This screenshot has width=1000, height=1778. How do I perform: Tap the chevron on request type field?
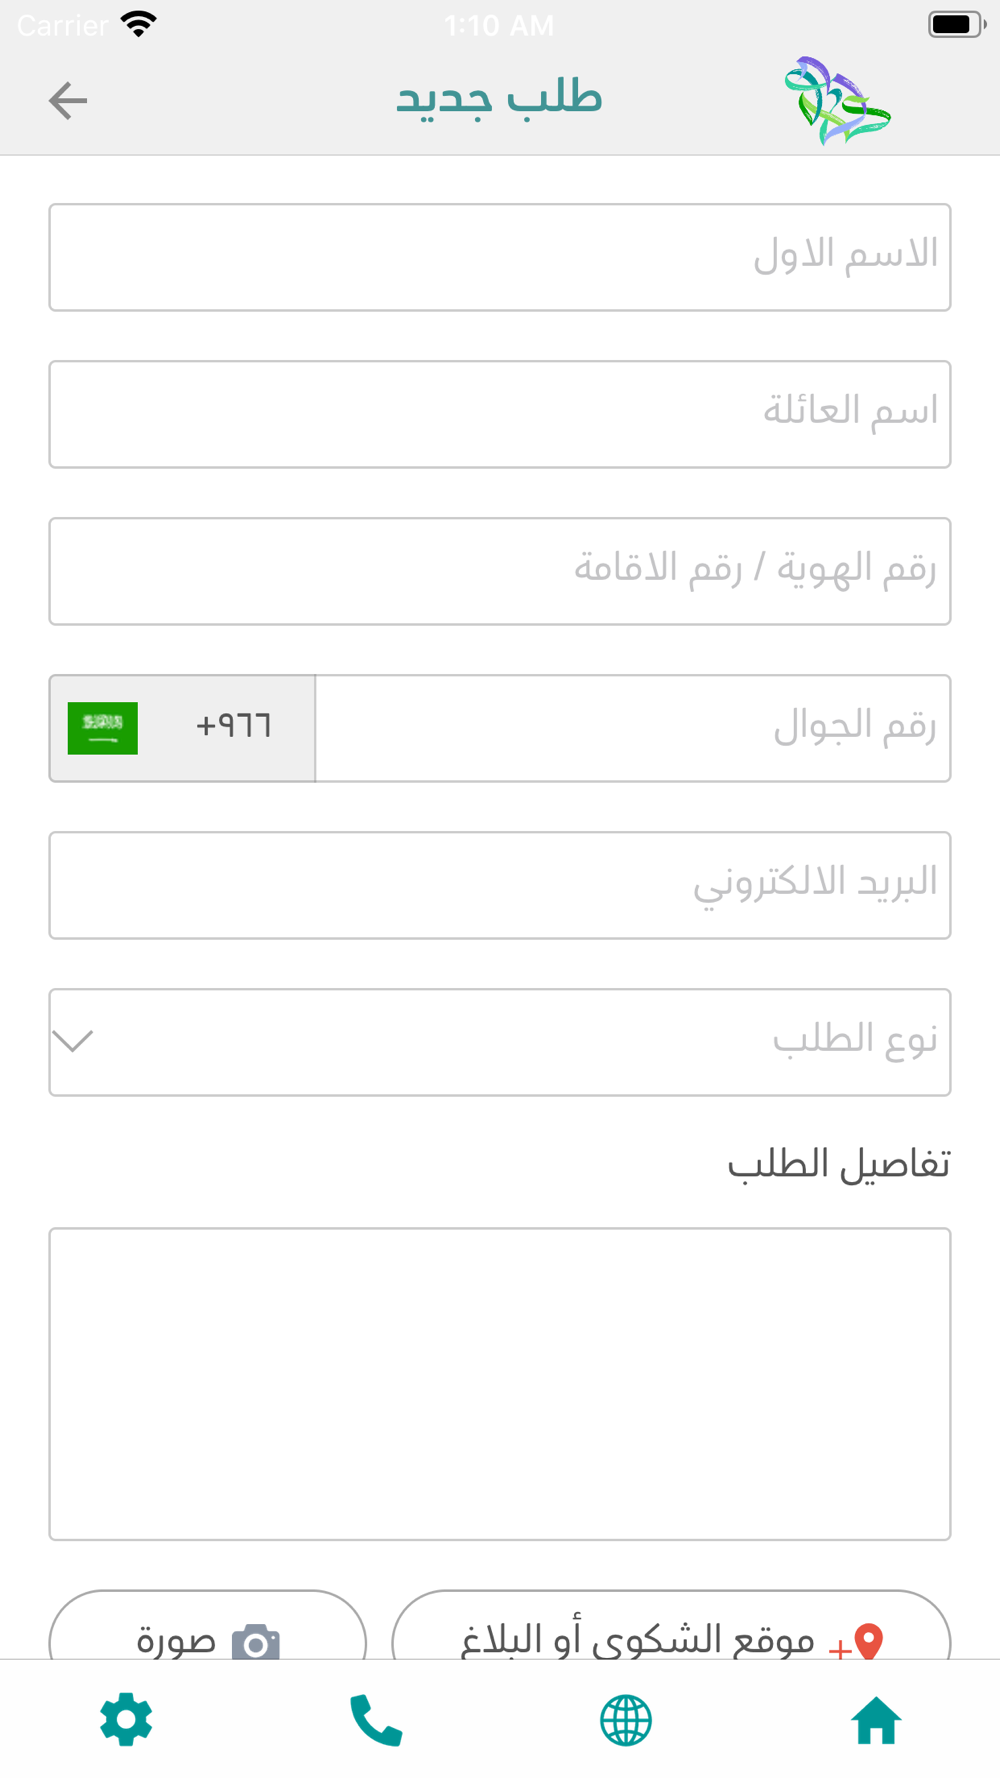[x=73, y=1042]
